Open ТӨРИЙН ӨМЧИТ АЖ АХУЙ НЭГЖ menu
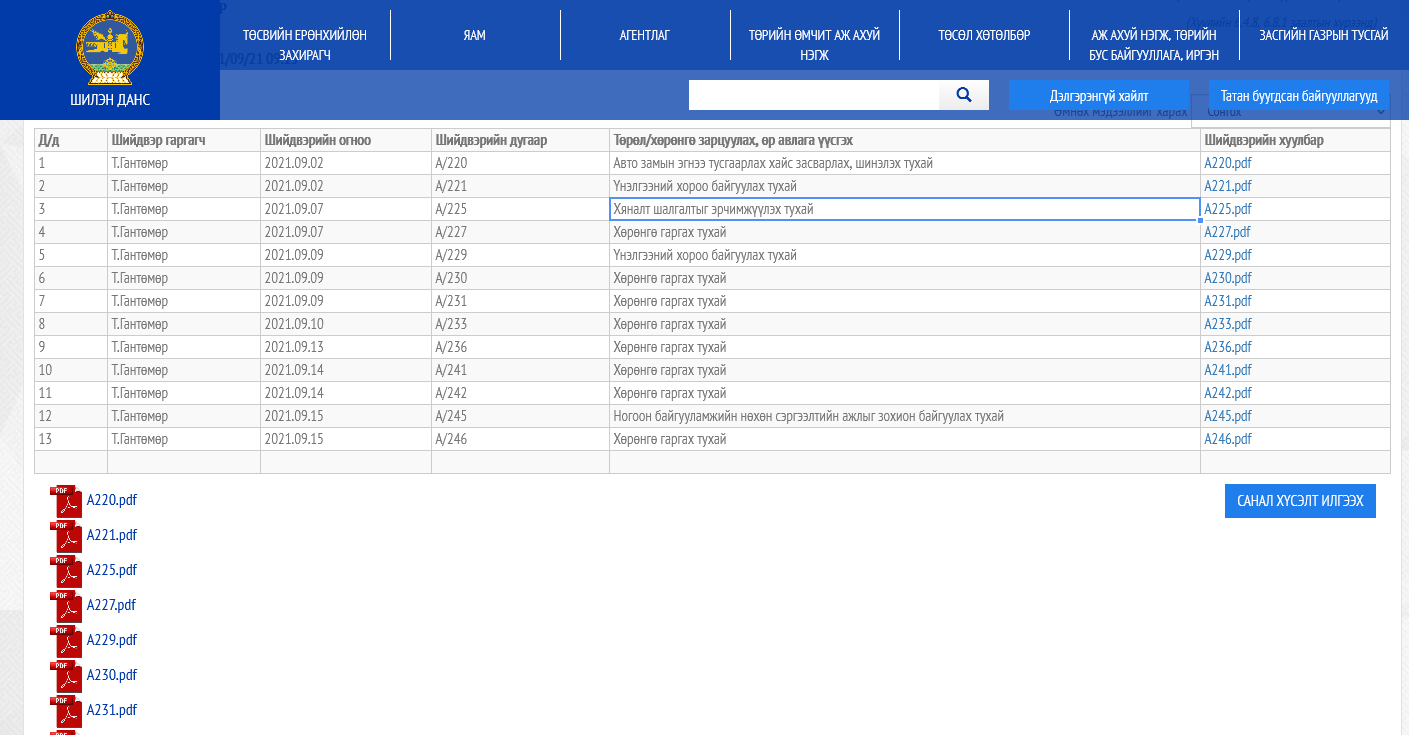 click(815, 45)
